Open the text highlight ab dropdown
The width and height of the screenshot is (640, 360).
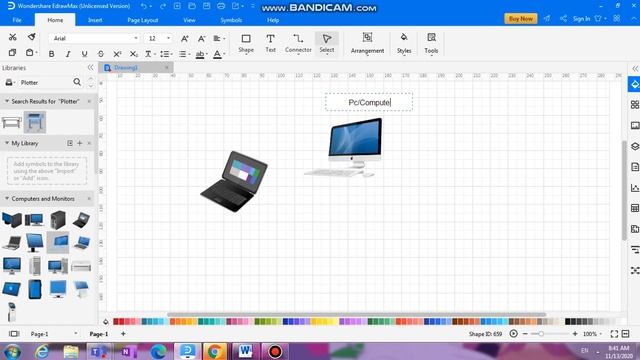pos(201,54)
